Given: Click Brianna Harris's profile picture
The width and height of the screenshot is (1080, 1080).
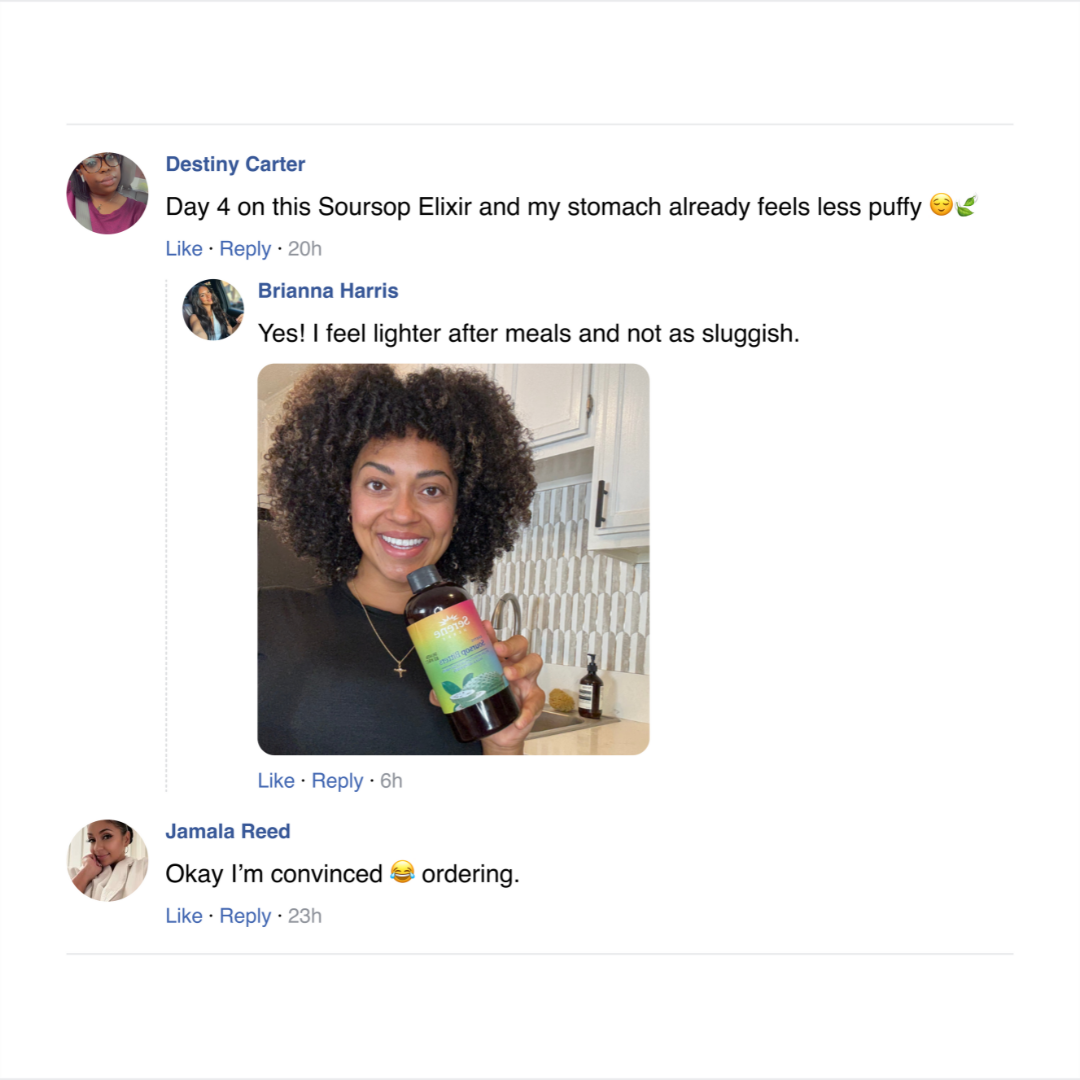Looking at the screenshot, I should tap(213, 310).
